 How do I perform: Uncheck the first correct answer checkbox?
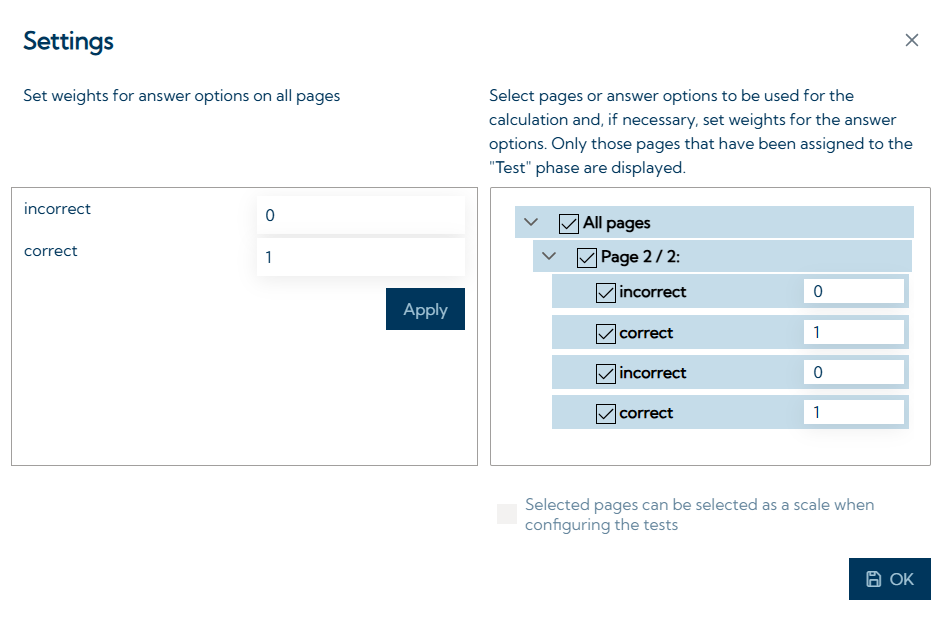point(605,333)
